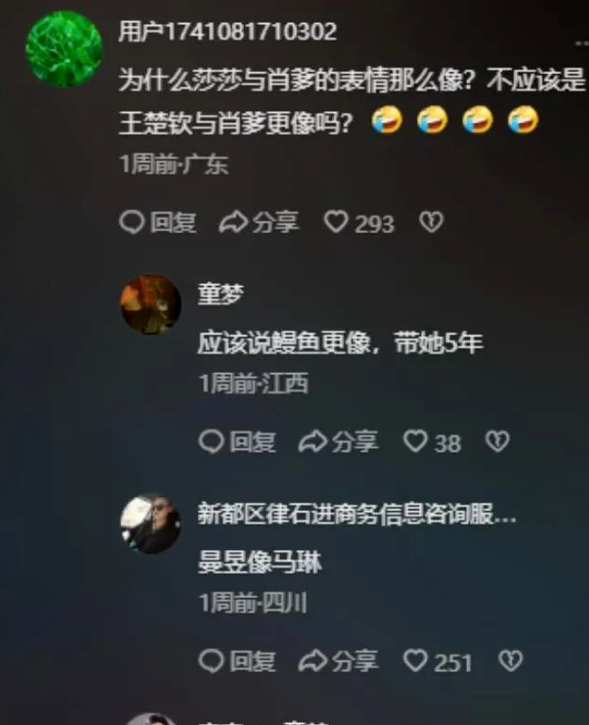Share 童梦's reply comment
589x725 pixels.
point(338,442)
